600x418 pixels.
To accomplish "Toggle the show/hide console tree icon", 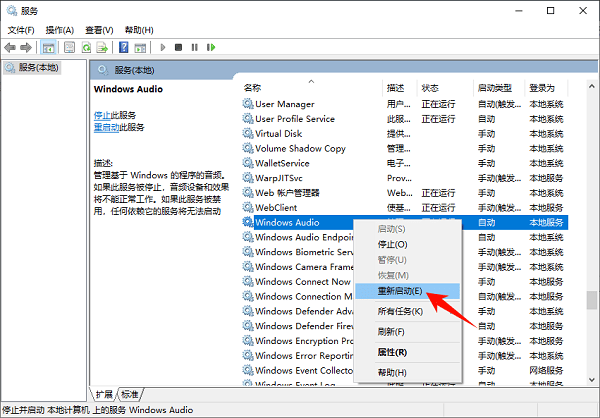I will 49,47.
